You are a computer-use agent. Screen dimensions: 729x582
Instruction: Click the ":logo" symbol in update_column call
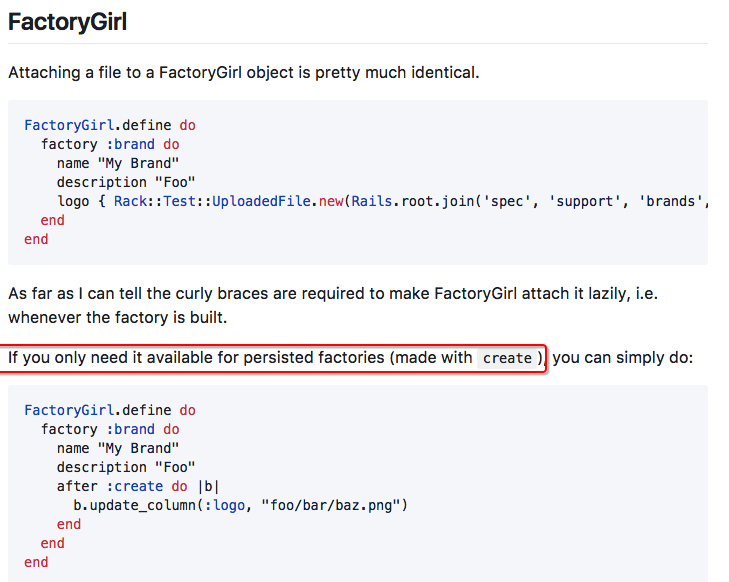pyautogui.click(x=225, y=505)
